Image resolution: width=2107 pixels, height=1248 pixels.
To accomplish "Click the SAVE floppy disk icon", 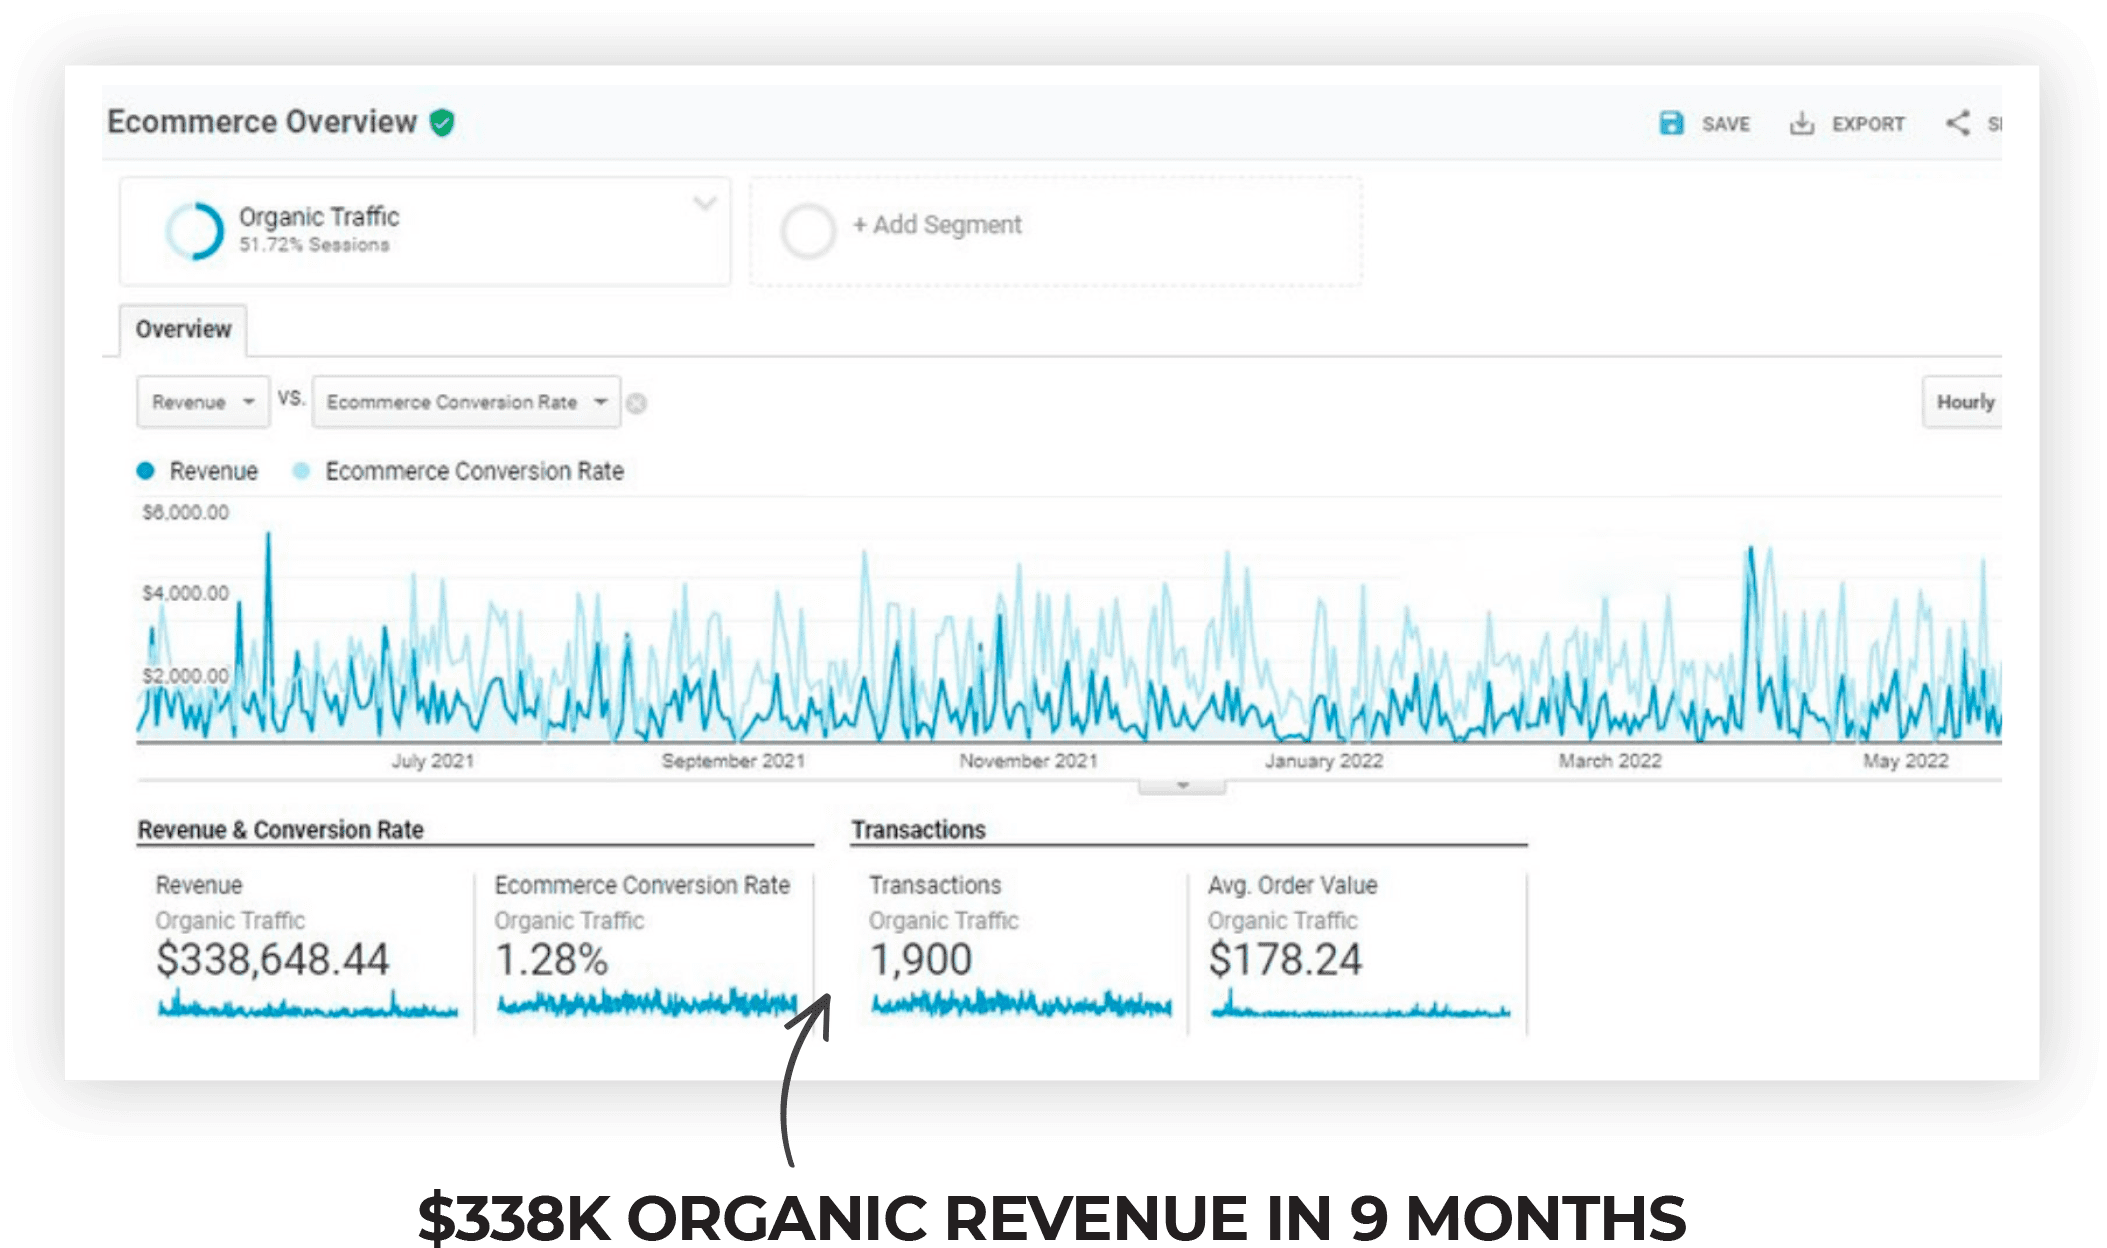I will pyautogui.click(x=1671, y=123).
